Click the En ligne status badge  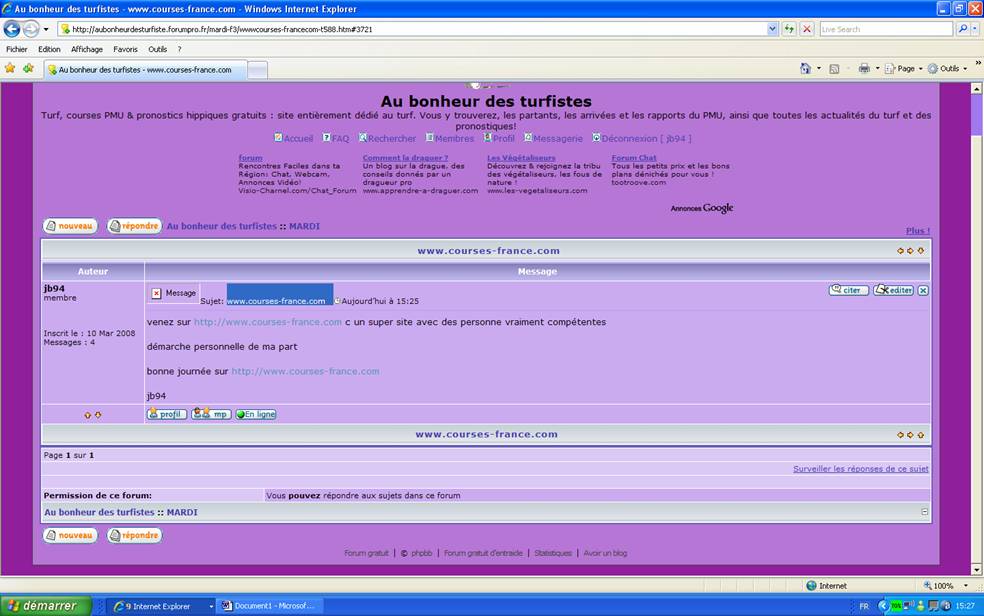point(256,414)
